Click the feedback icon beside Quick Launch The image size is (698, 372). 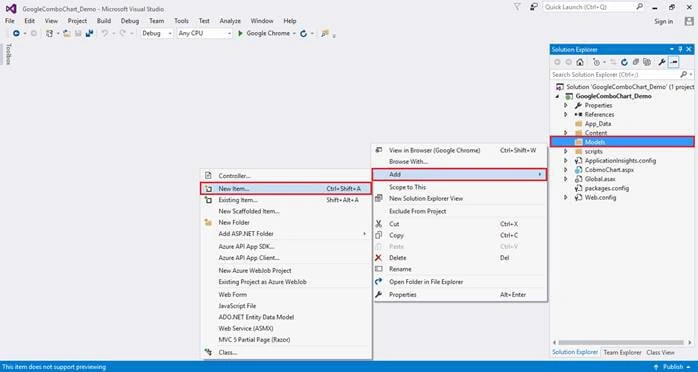pos(533,7)
